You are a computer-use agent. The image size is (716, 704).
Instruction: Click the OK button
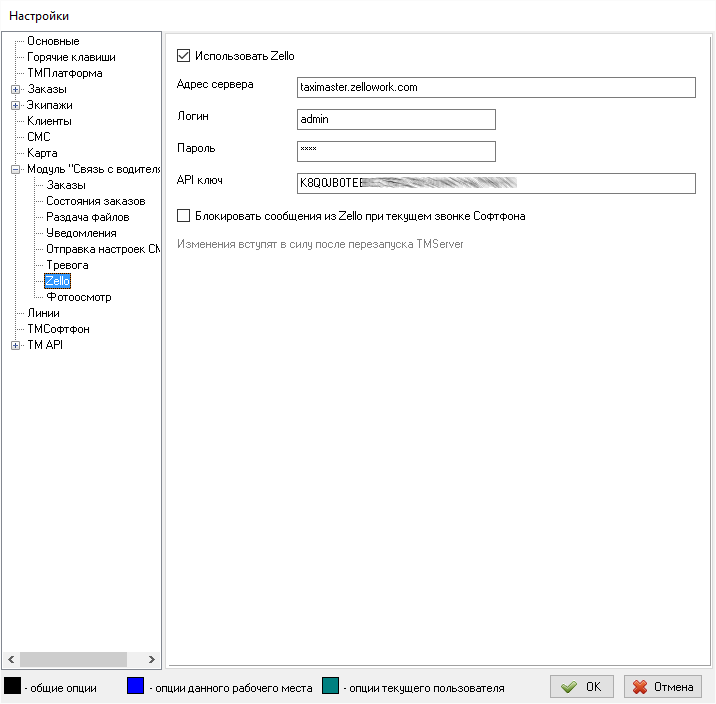pyautogui.click(x=582, y=687)
